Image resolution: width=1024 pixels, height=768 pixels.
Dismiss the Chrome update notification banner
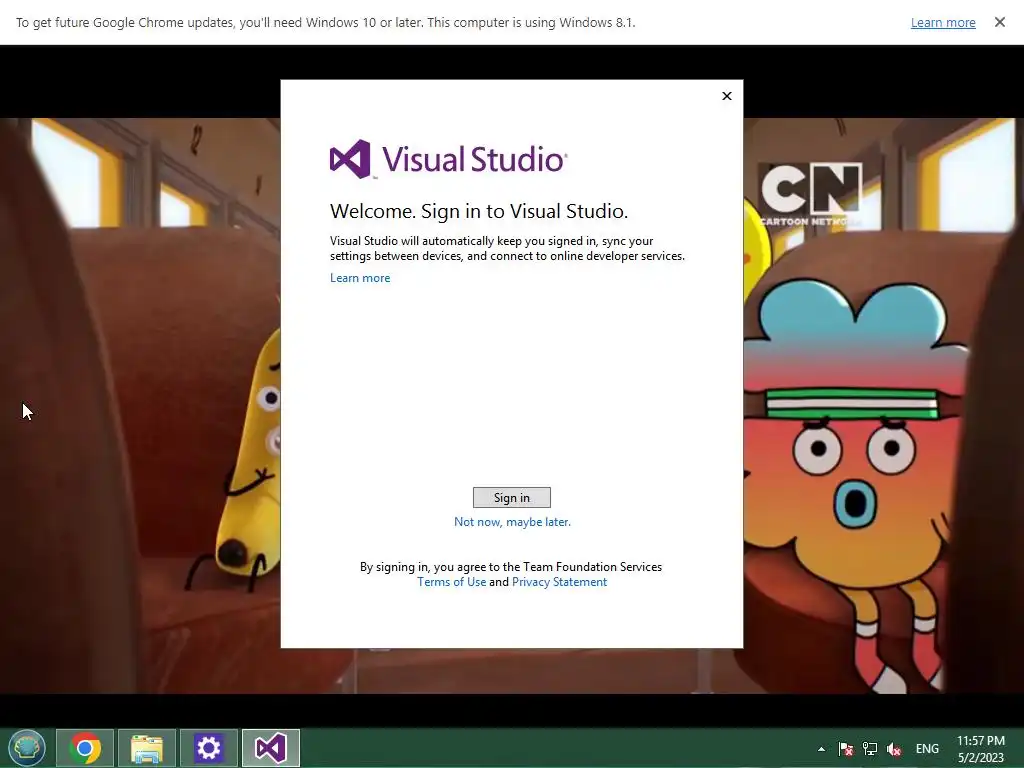tap(999, 22)
